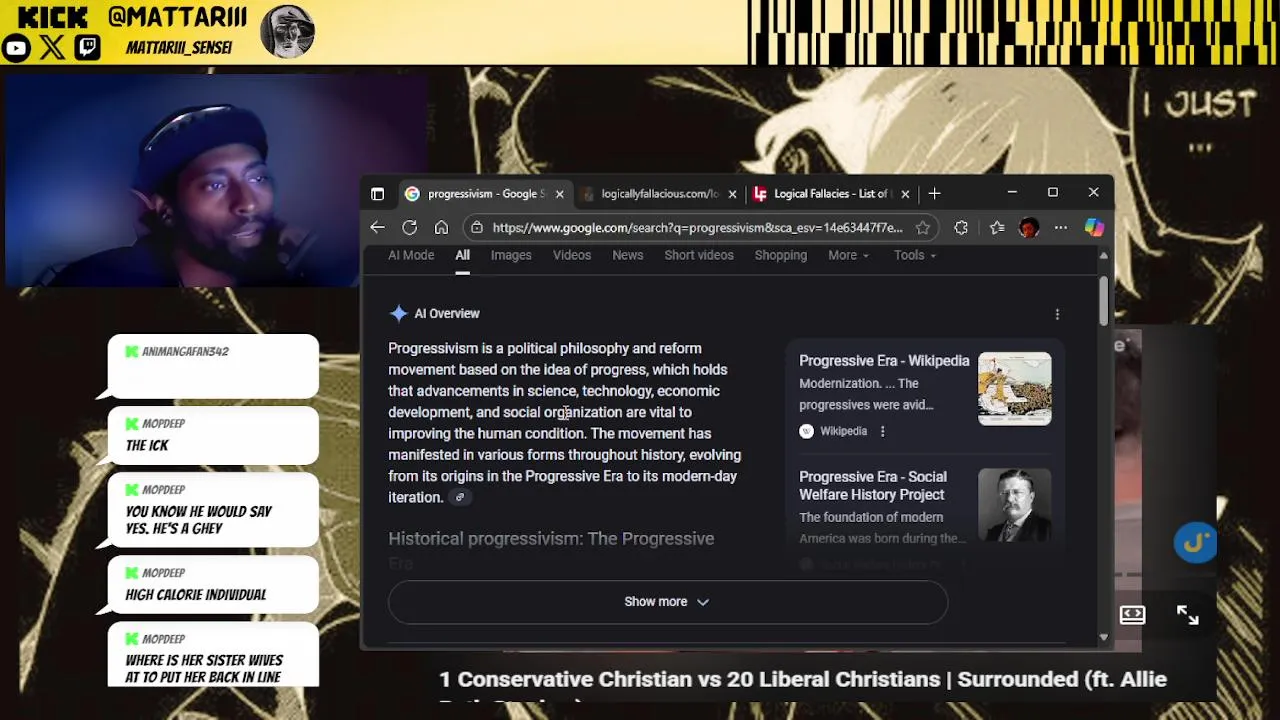
Task: Switch to the logicallyfallacious.com tab
Action: pos(658,194)
